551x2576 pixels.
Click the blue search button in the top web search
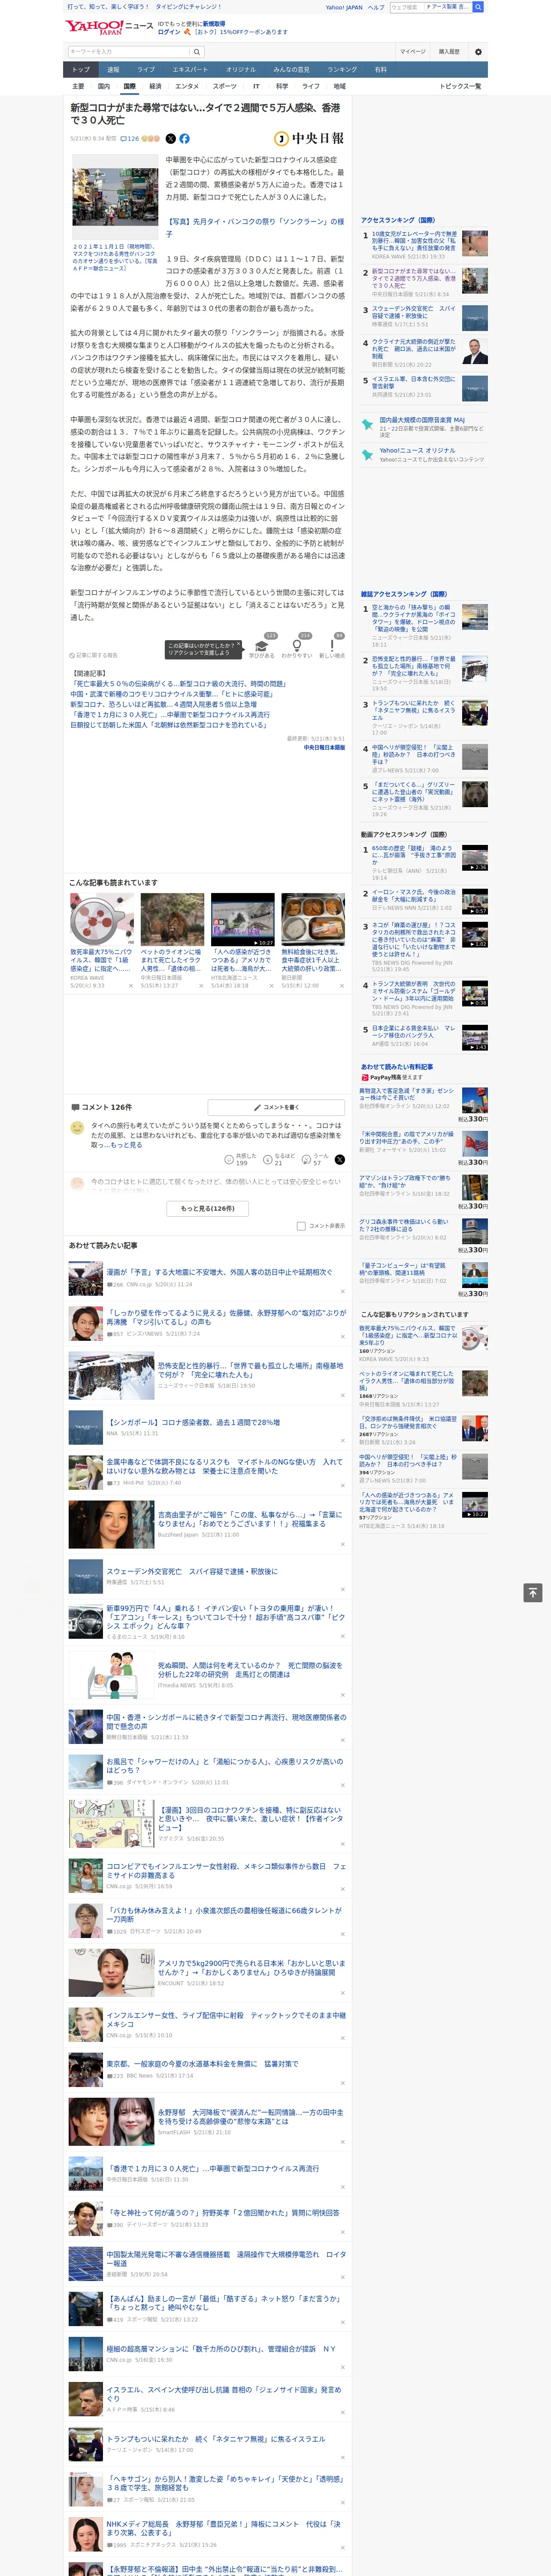[x=478, y=7]
